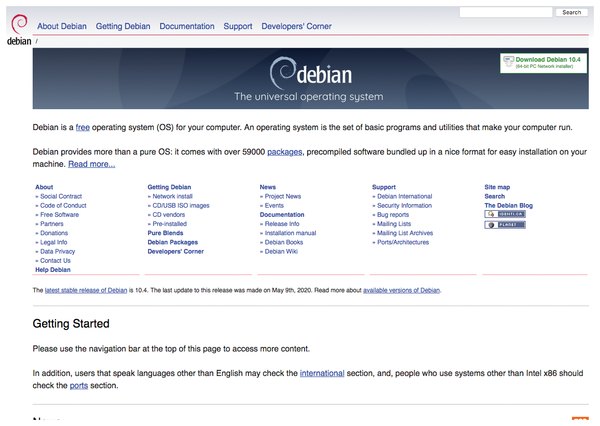The width and height of the screenshot is (600, 426).
Task: Open Support in navigation bar
Action: (238, 26)
